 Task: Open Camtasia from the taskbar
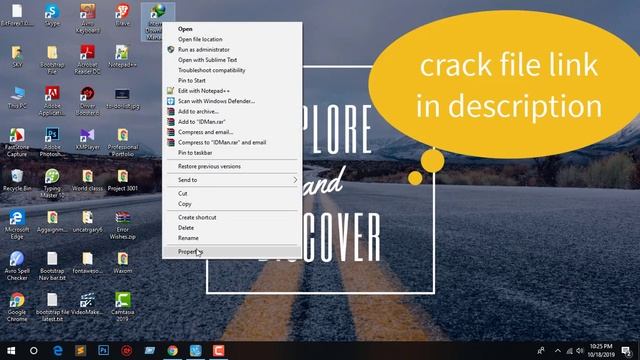(x=218, y=351)
